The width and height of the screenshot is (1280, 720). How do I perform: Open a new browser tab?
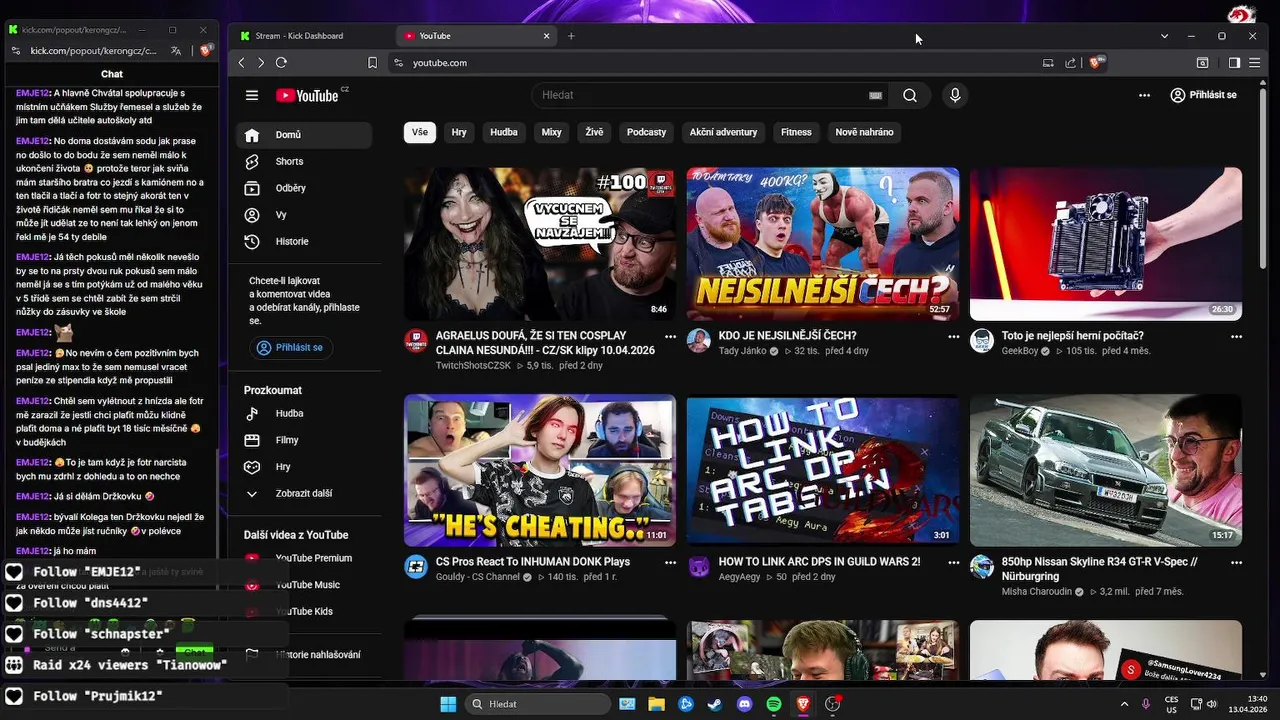coord(571,36)
